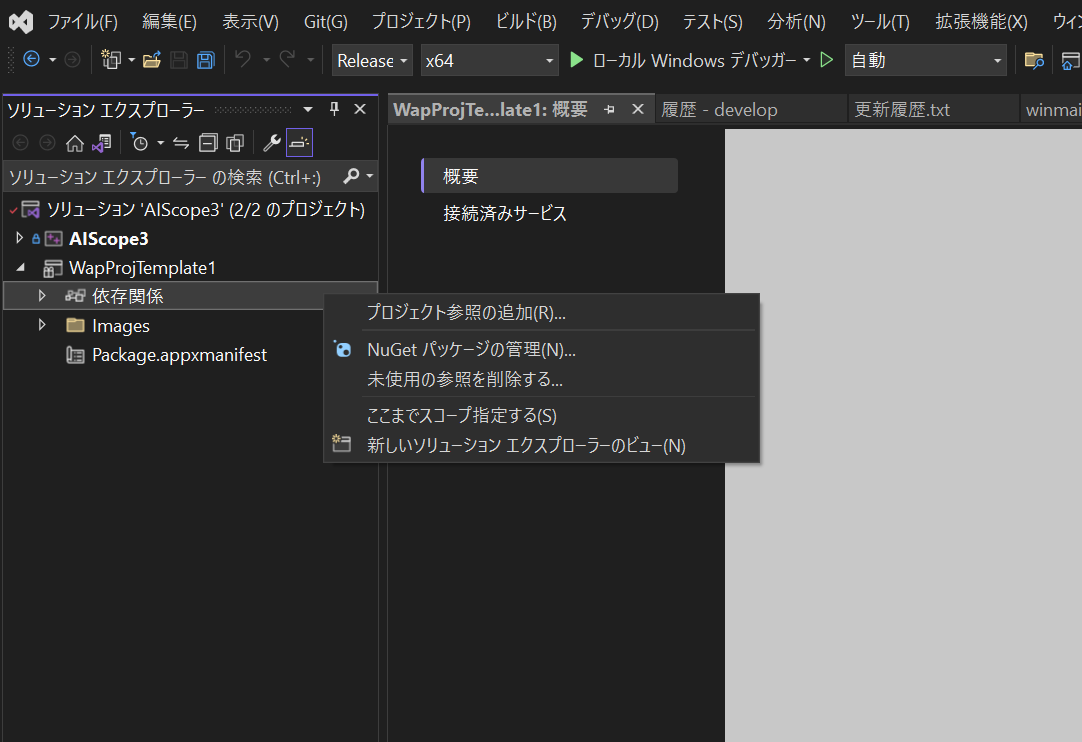1082x742 pixels.
Task: Open the デバッグ(D) menu
Action: click(x=618, y=20)
